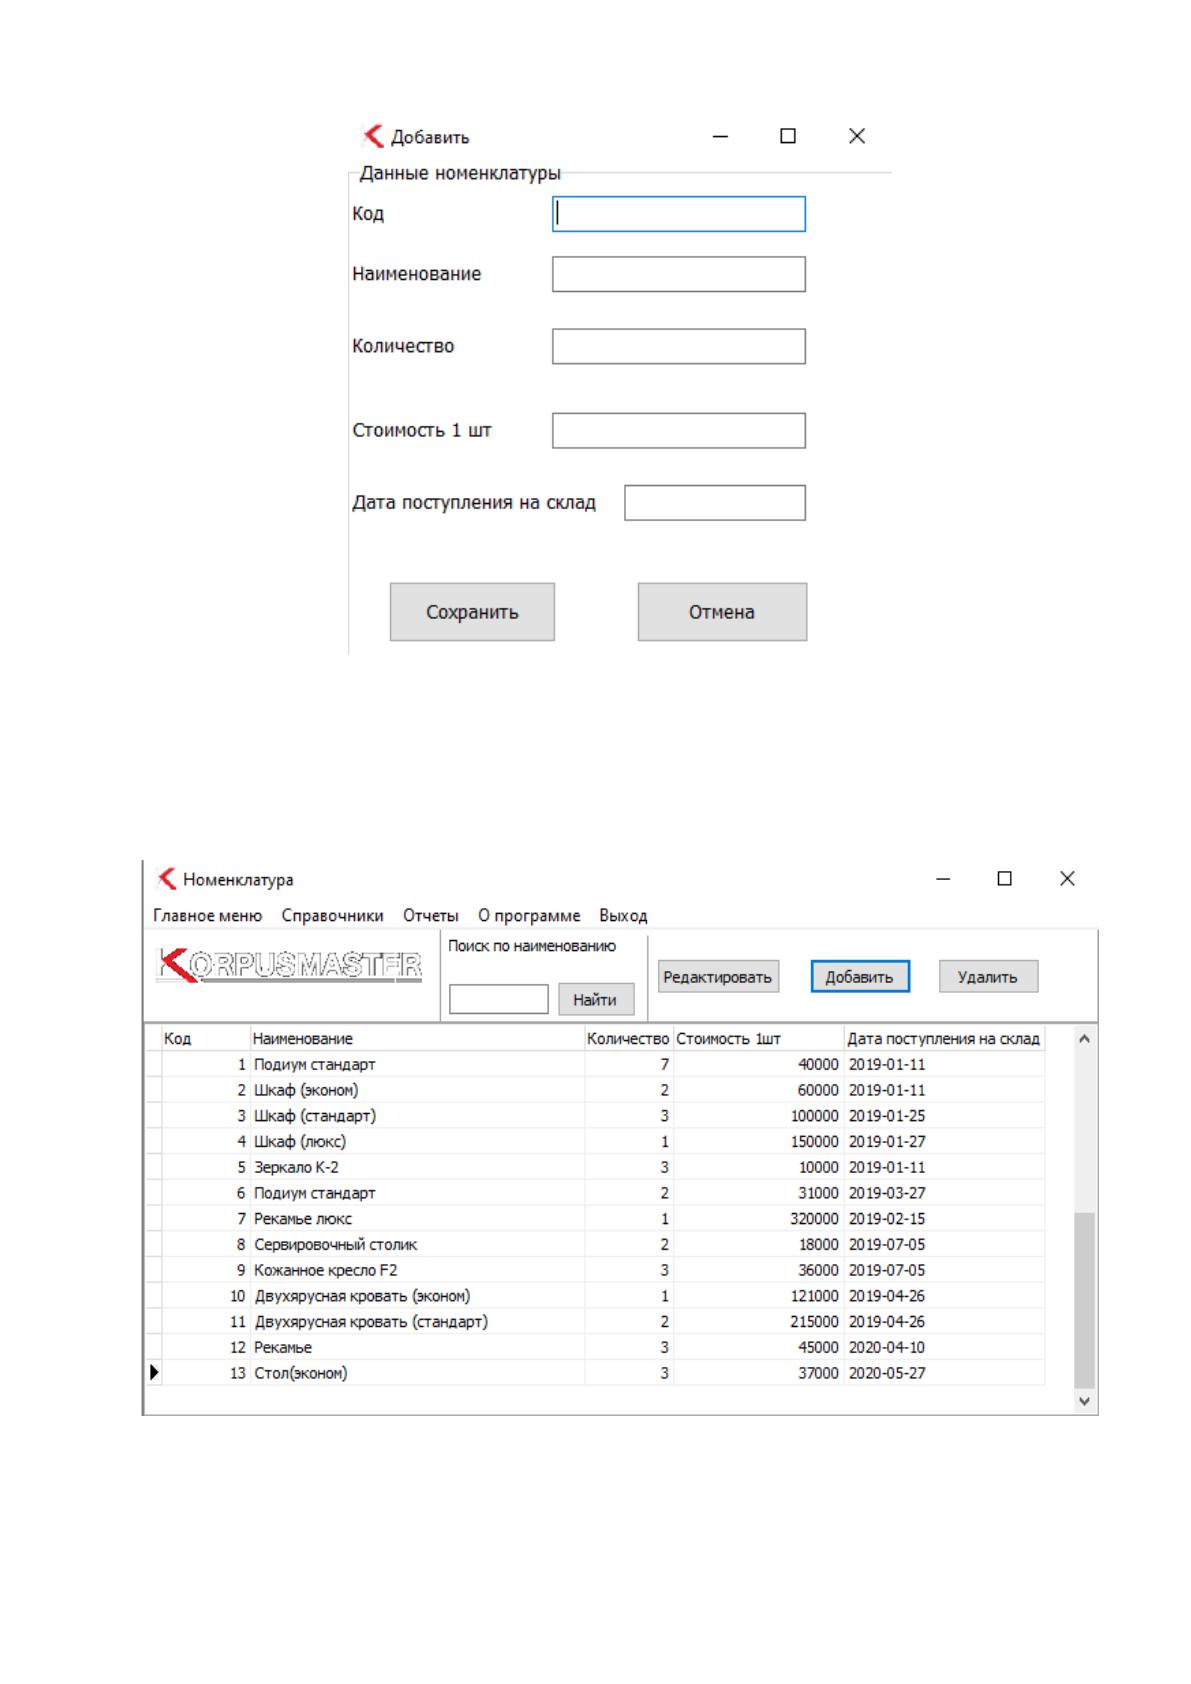Open the Отчеты menu
This screenshot has width=1191, height=1684.
431,915
